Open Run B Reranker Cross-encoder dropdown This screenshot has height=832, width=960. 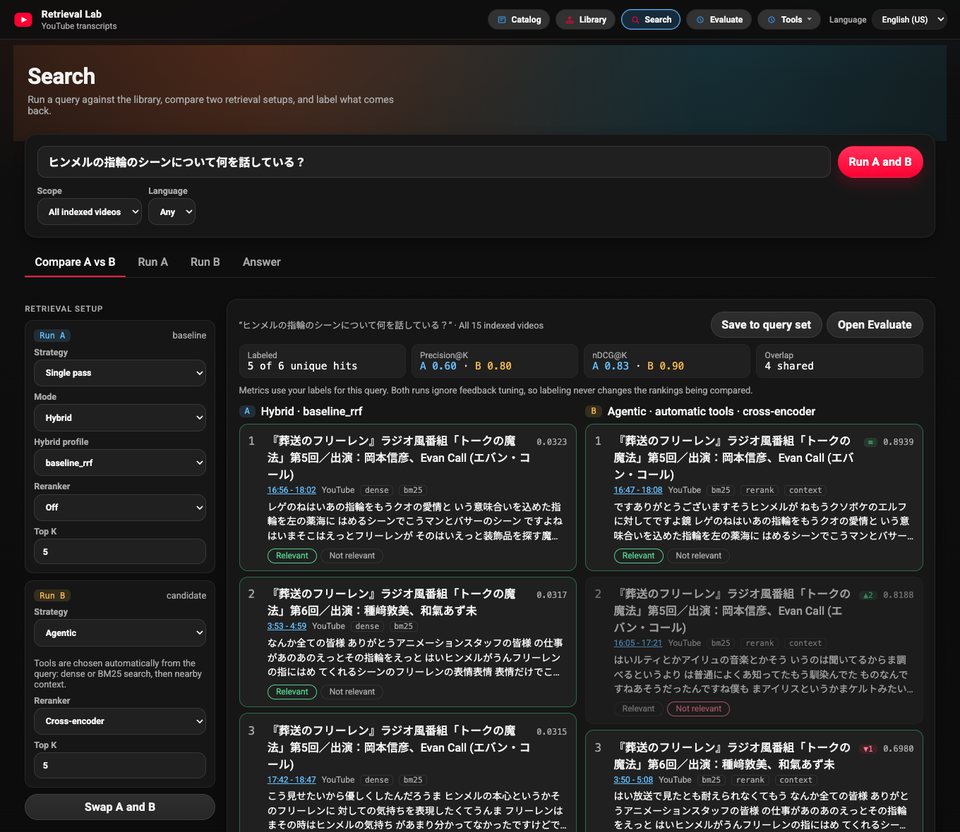120,721
